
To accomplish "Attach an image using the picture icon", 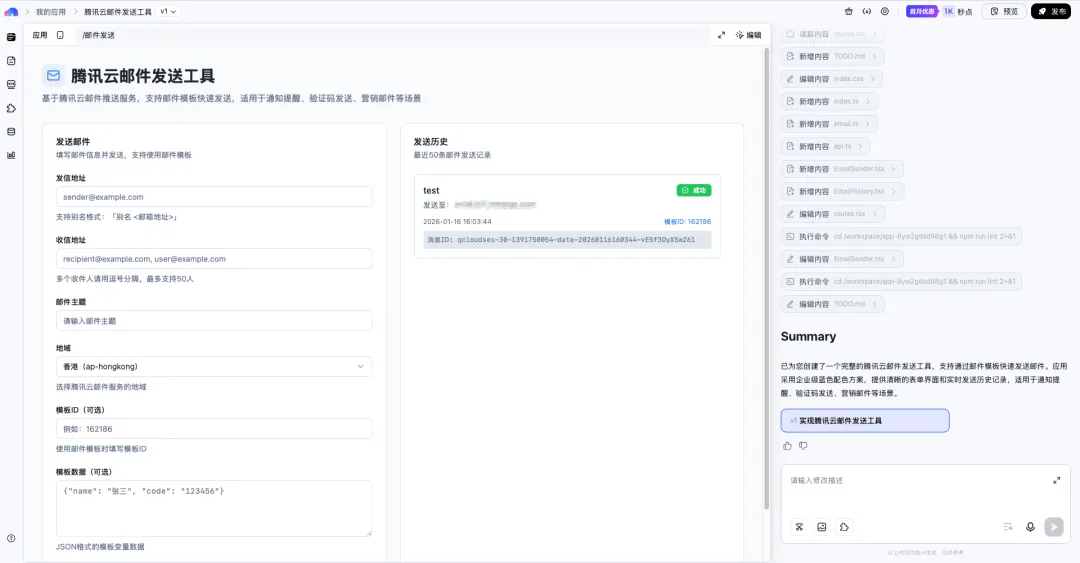I will click(x=822, y=527).
